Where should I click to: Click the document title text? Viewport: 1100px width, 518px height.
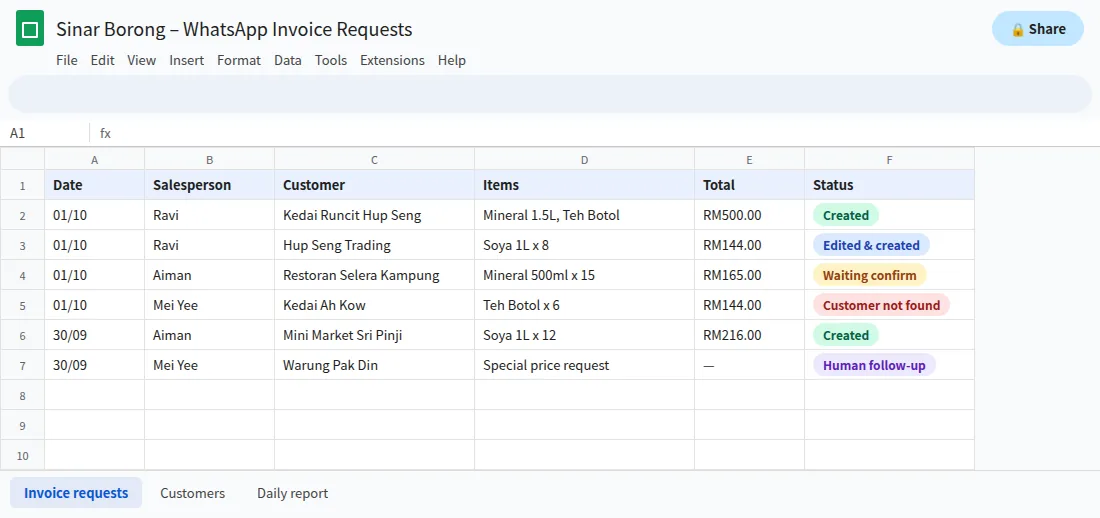234,29
